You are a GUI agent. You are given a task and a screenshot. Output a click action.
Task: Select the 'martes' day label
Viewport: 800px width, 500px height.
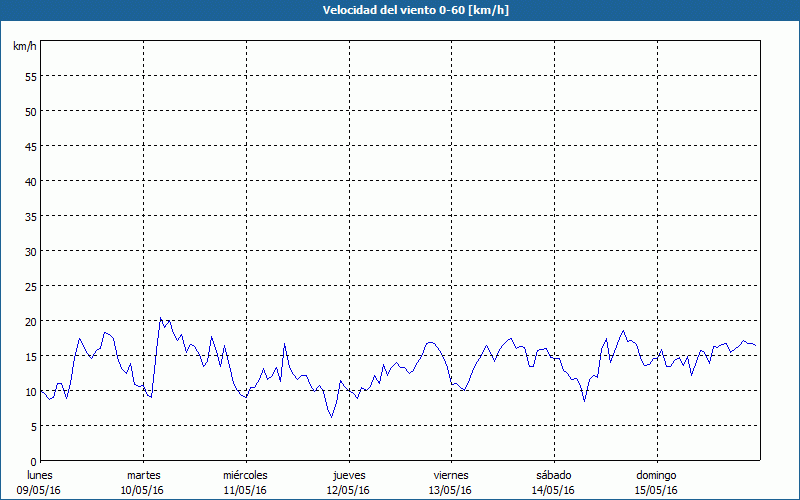(x=144, y=475)
